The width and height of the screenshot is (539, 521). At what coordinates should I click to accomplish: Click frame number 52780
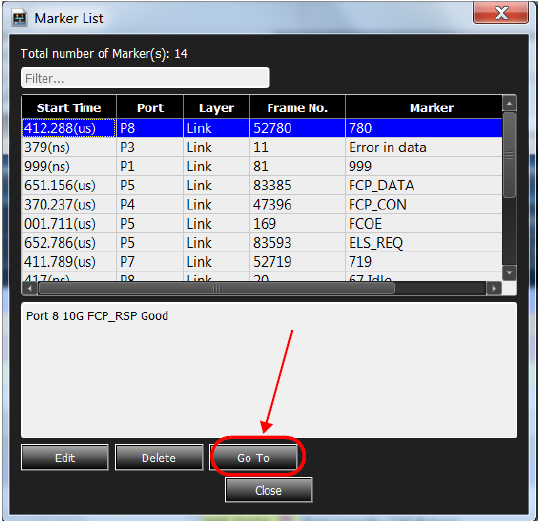click(x=297, y=128)
